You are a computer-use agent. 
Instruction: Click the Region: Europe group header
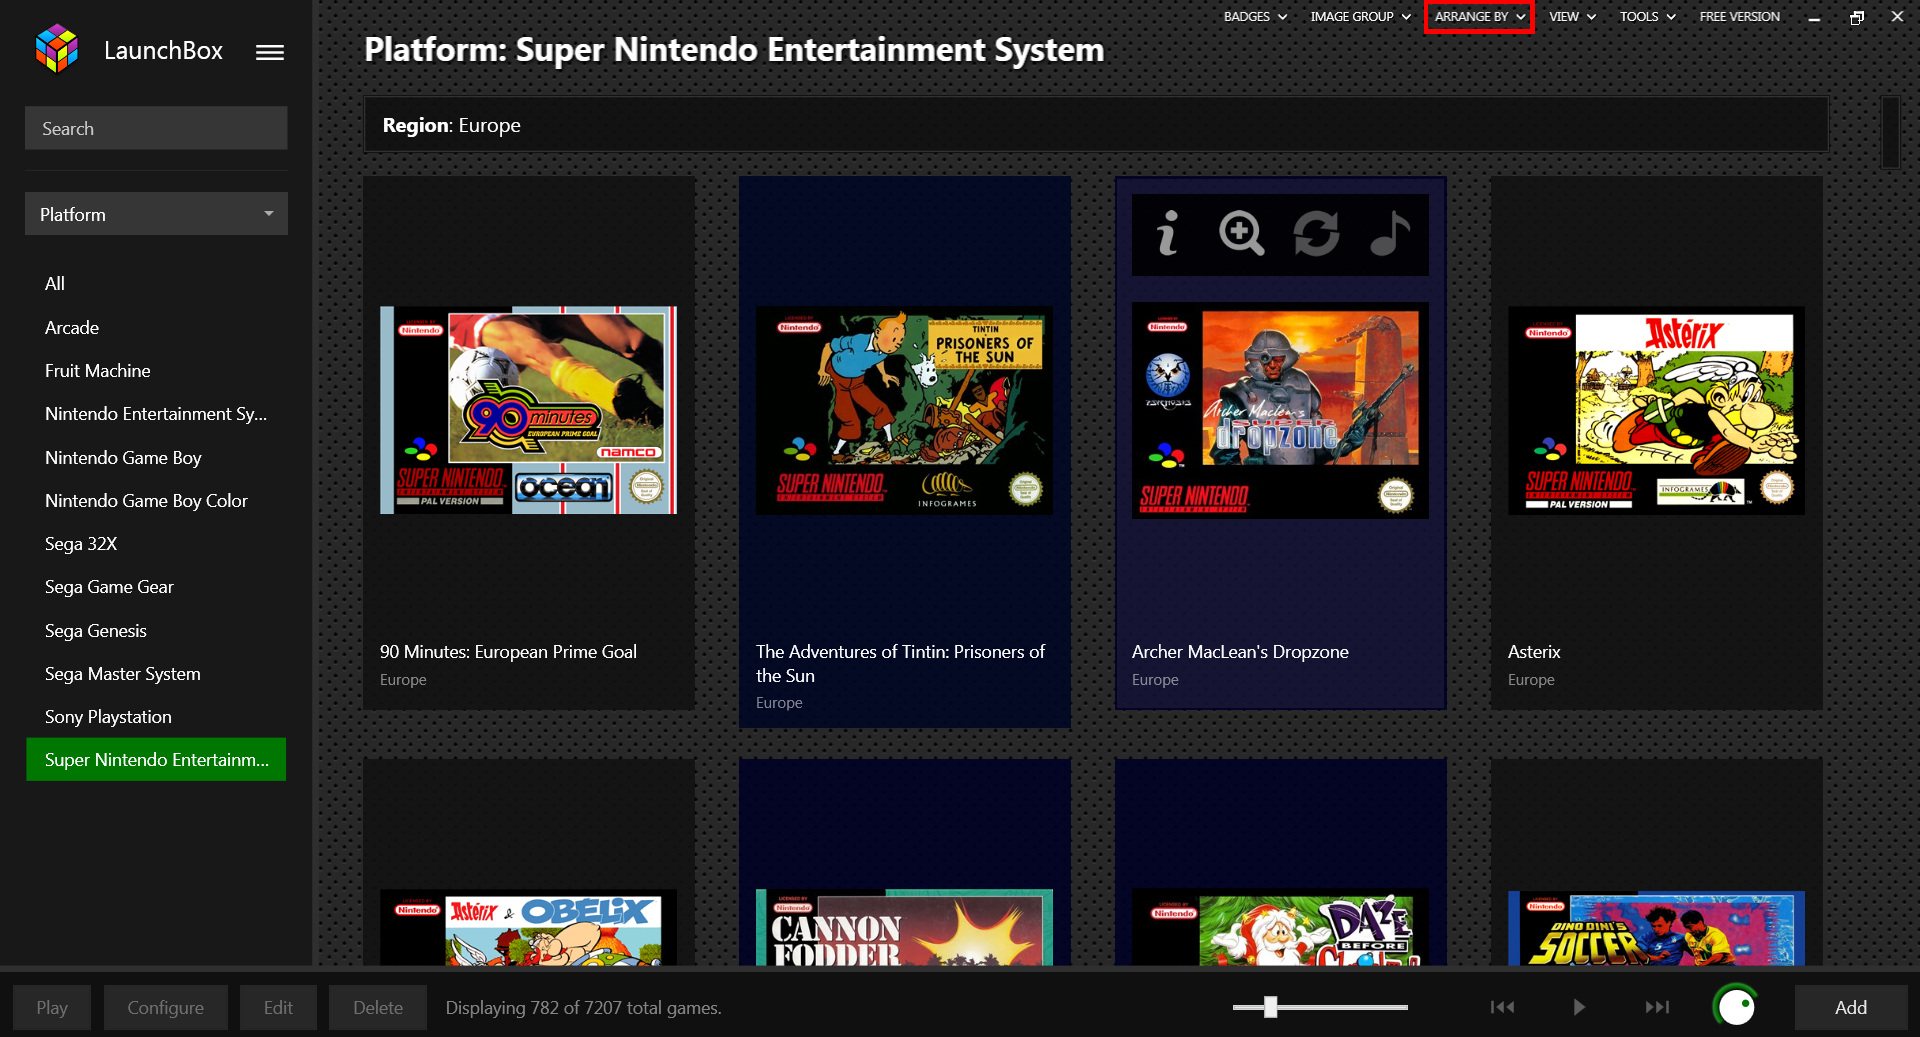(x=1096, y=125)
